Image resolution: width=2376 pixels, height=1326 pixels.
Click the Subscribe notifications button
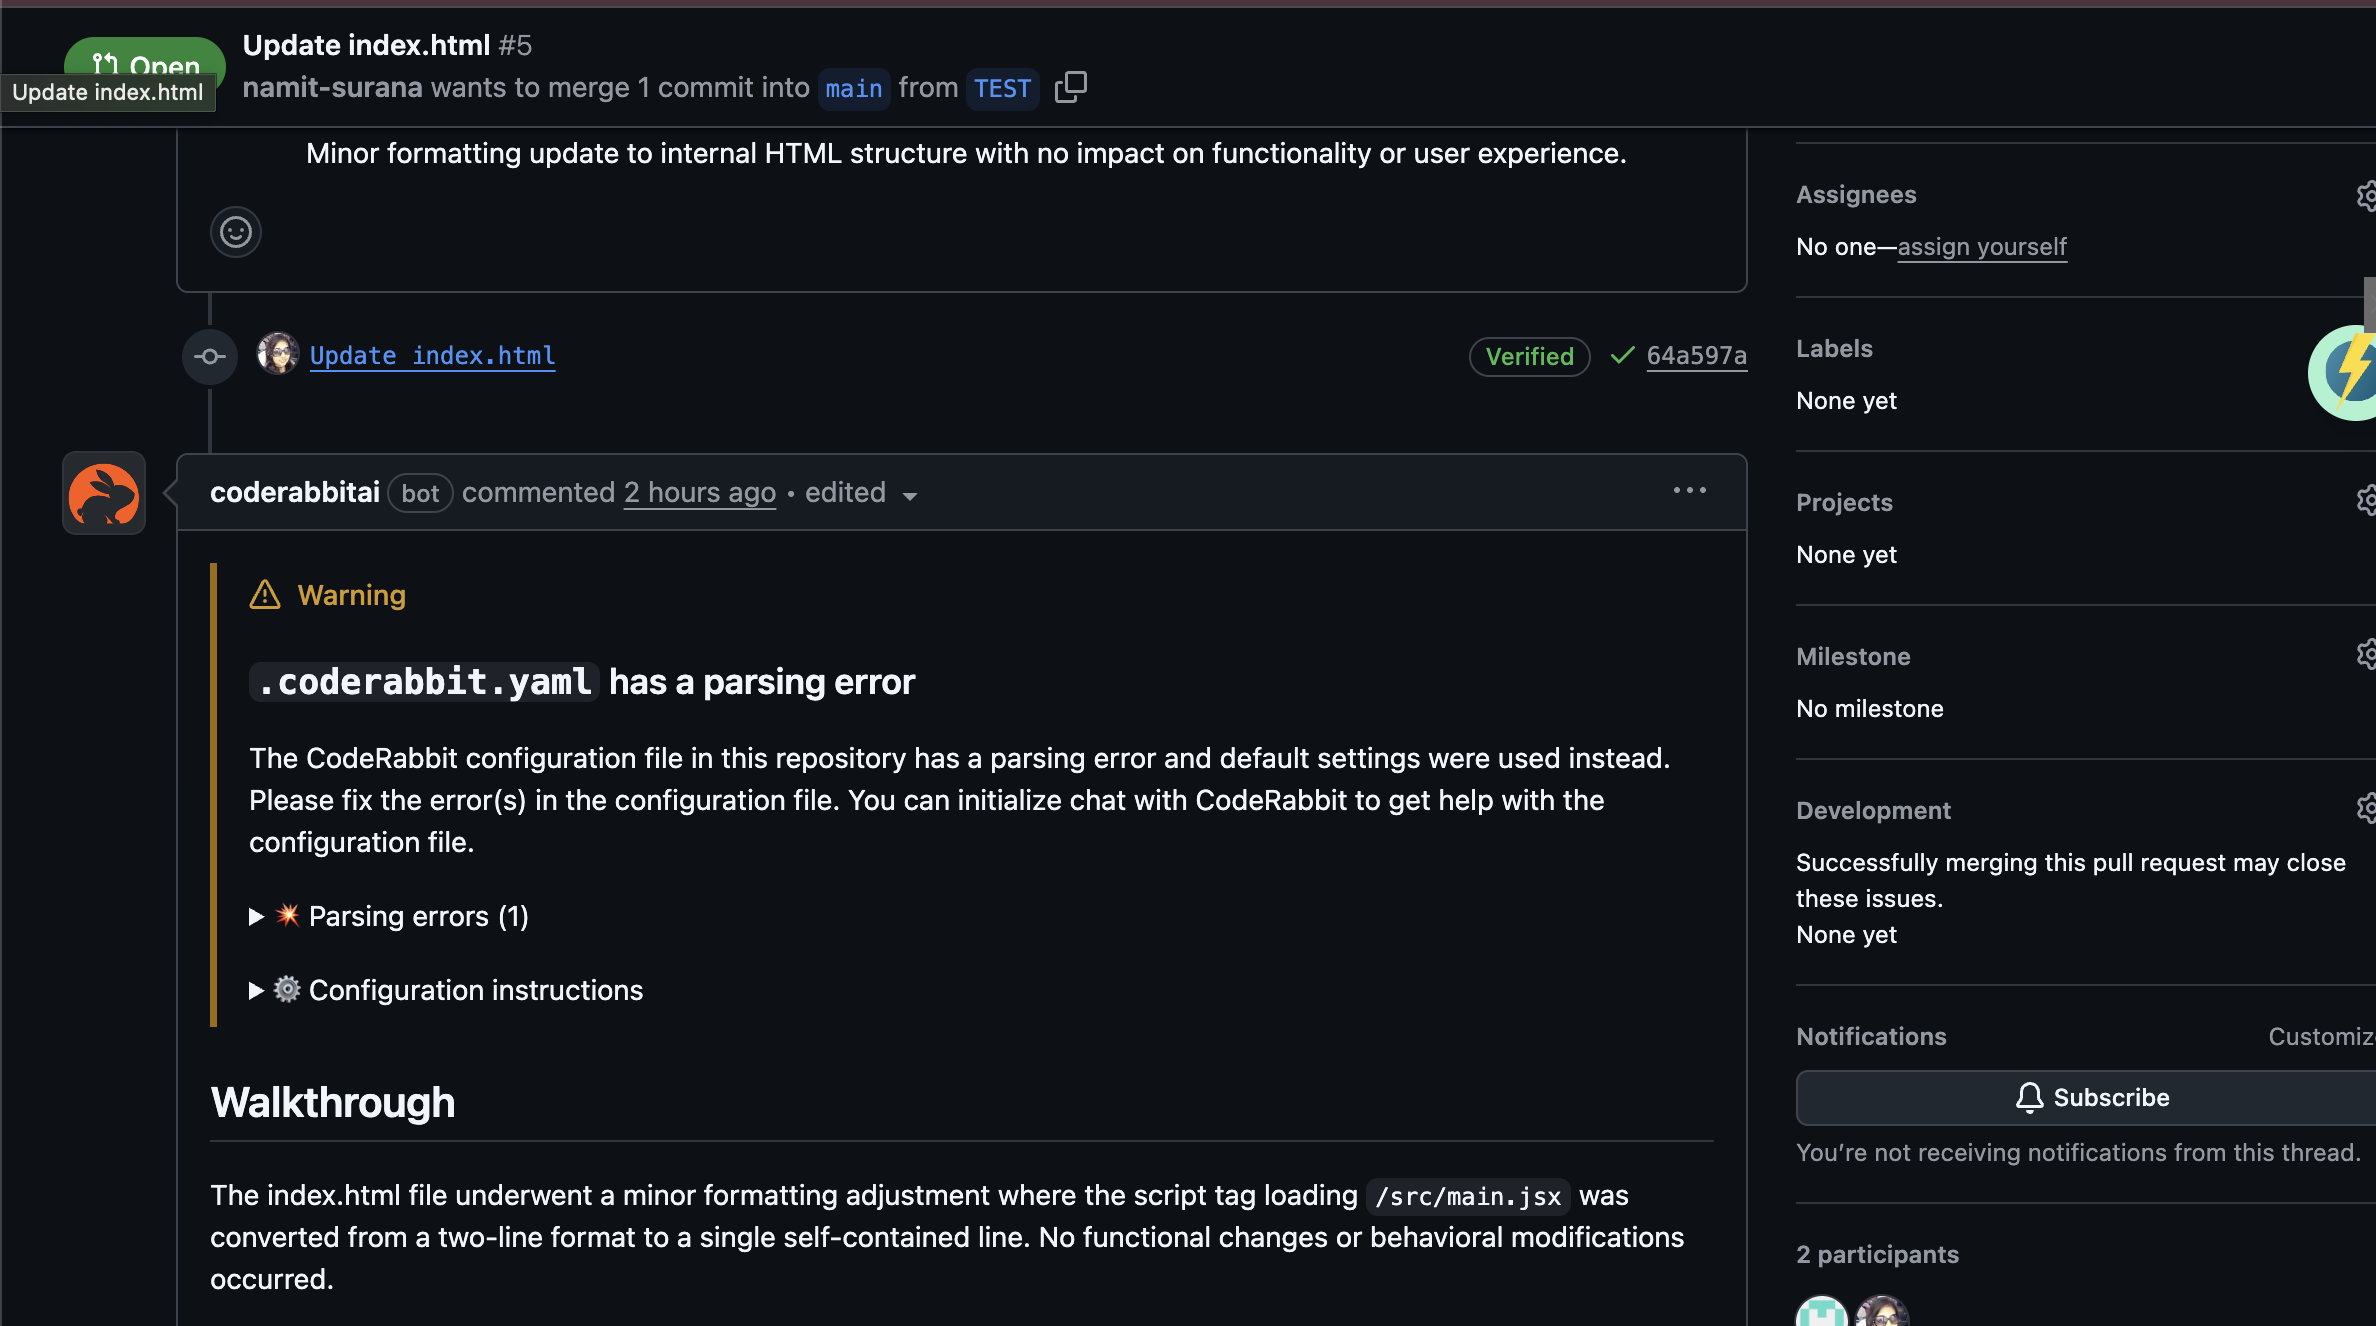[x=2092, y=1098]
